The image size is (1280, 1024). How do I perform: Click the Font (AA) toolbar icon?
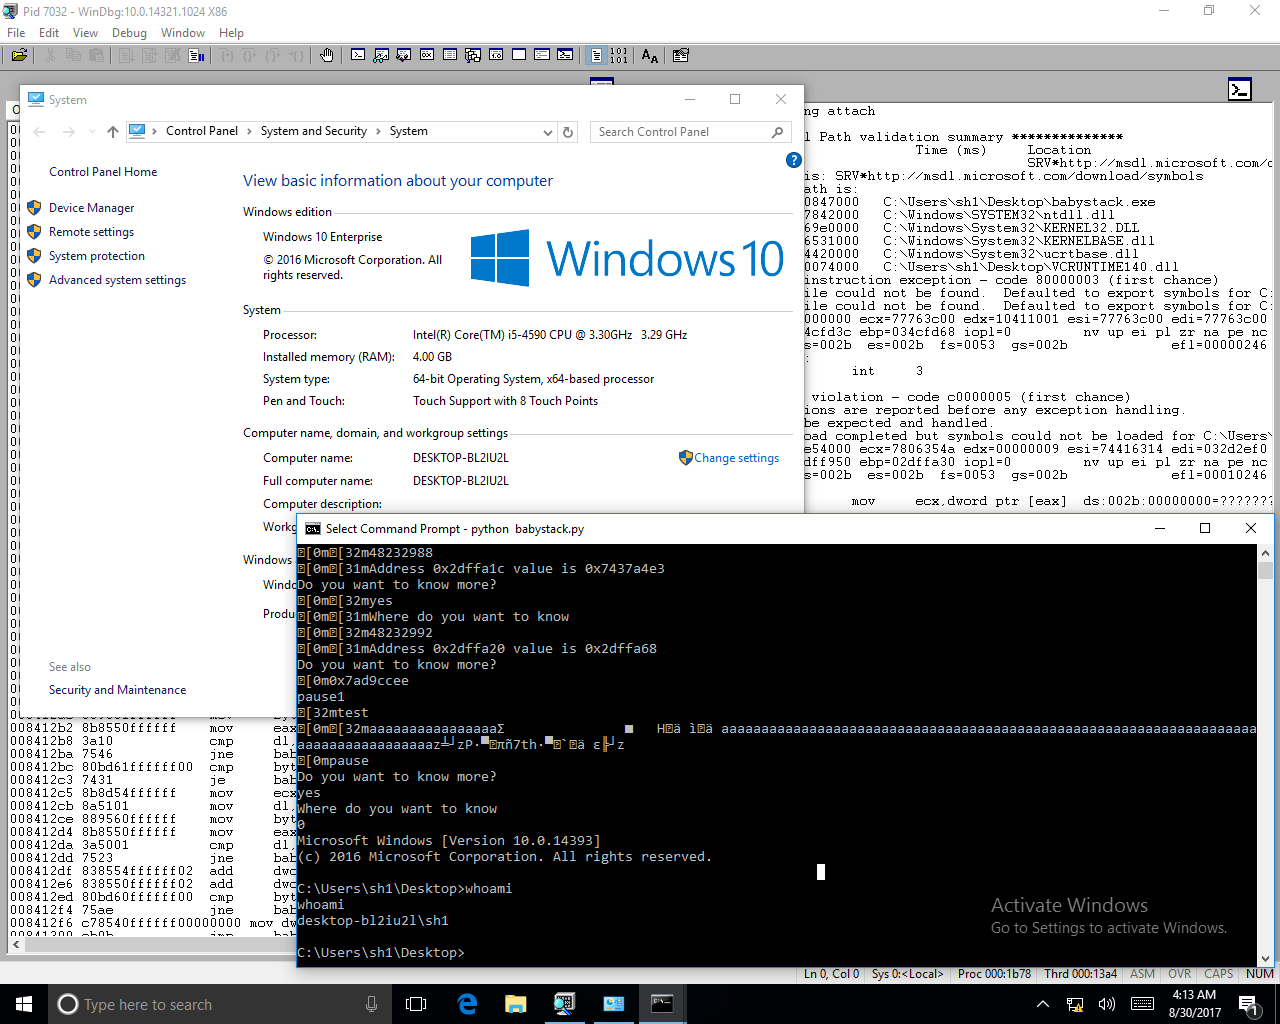(650, 55)
